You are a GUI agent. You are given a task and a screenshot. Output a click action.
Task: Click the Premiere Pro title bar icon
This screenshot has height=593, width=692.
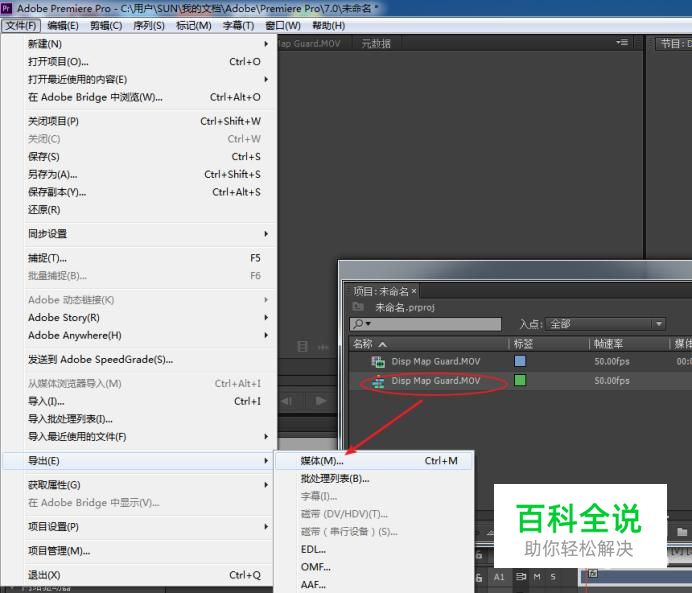click(6, 8)
